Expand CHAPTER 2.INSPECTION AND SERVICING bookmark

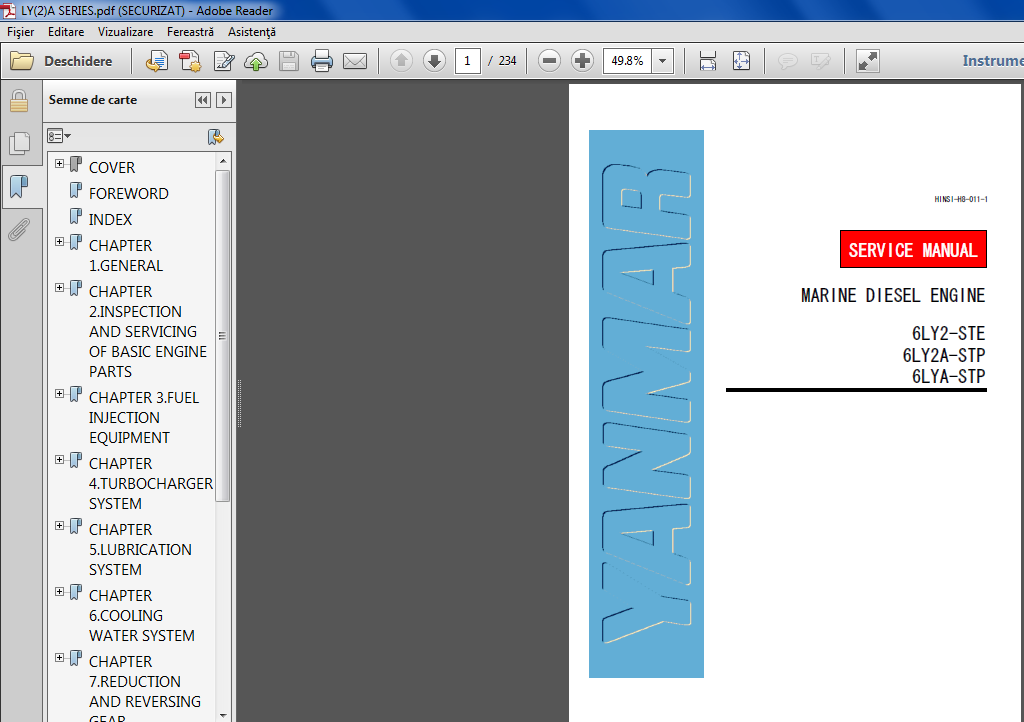[x=59, y=287]
